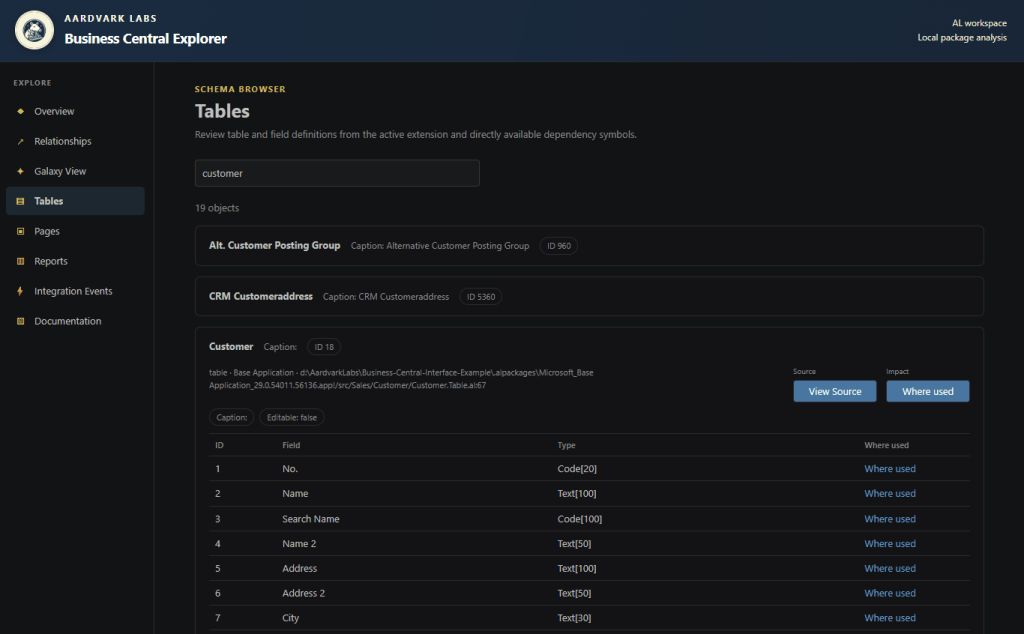Open Where used for the No. field
The width and height of the screenshot is (1024, 634).
889,469
